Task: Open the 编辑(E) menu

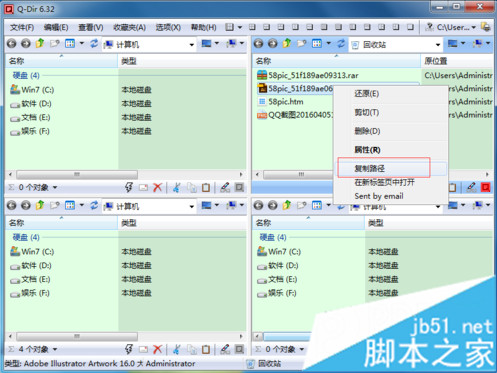Action: (x=56, y=27)
